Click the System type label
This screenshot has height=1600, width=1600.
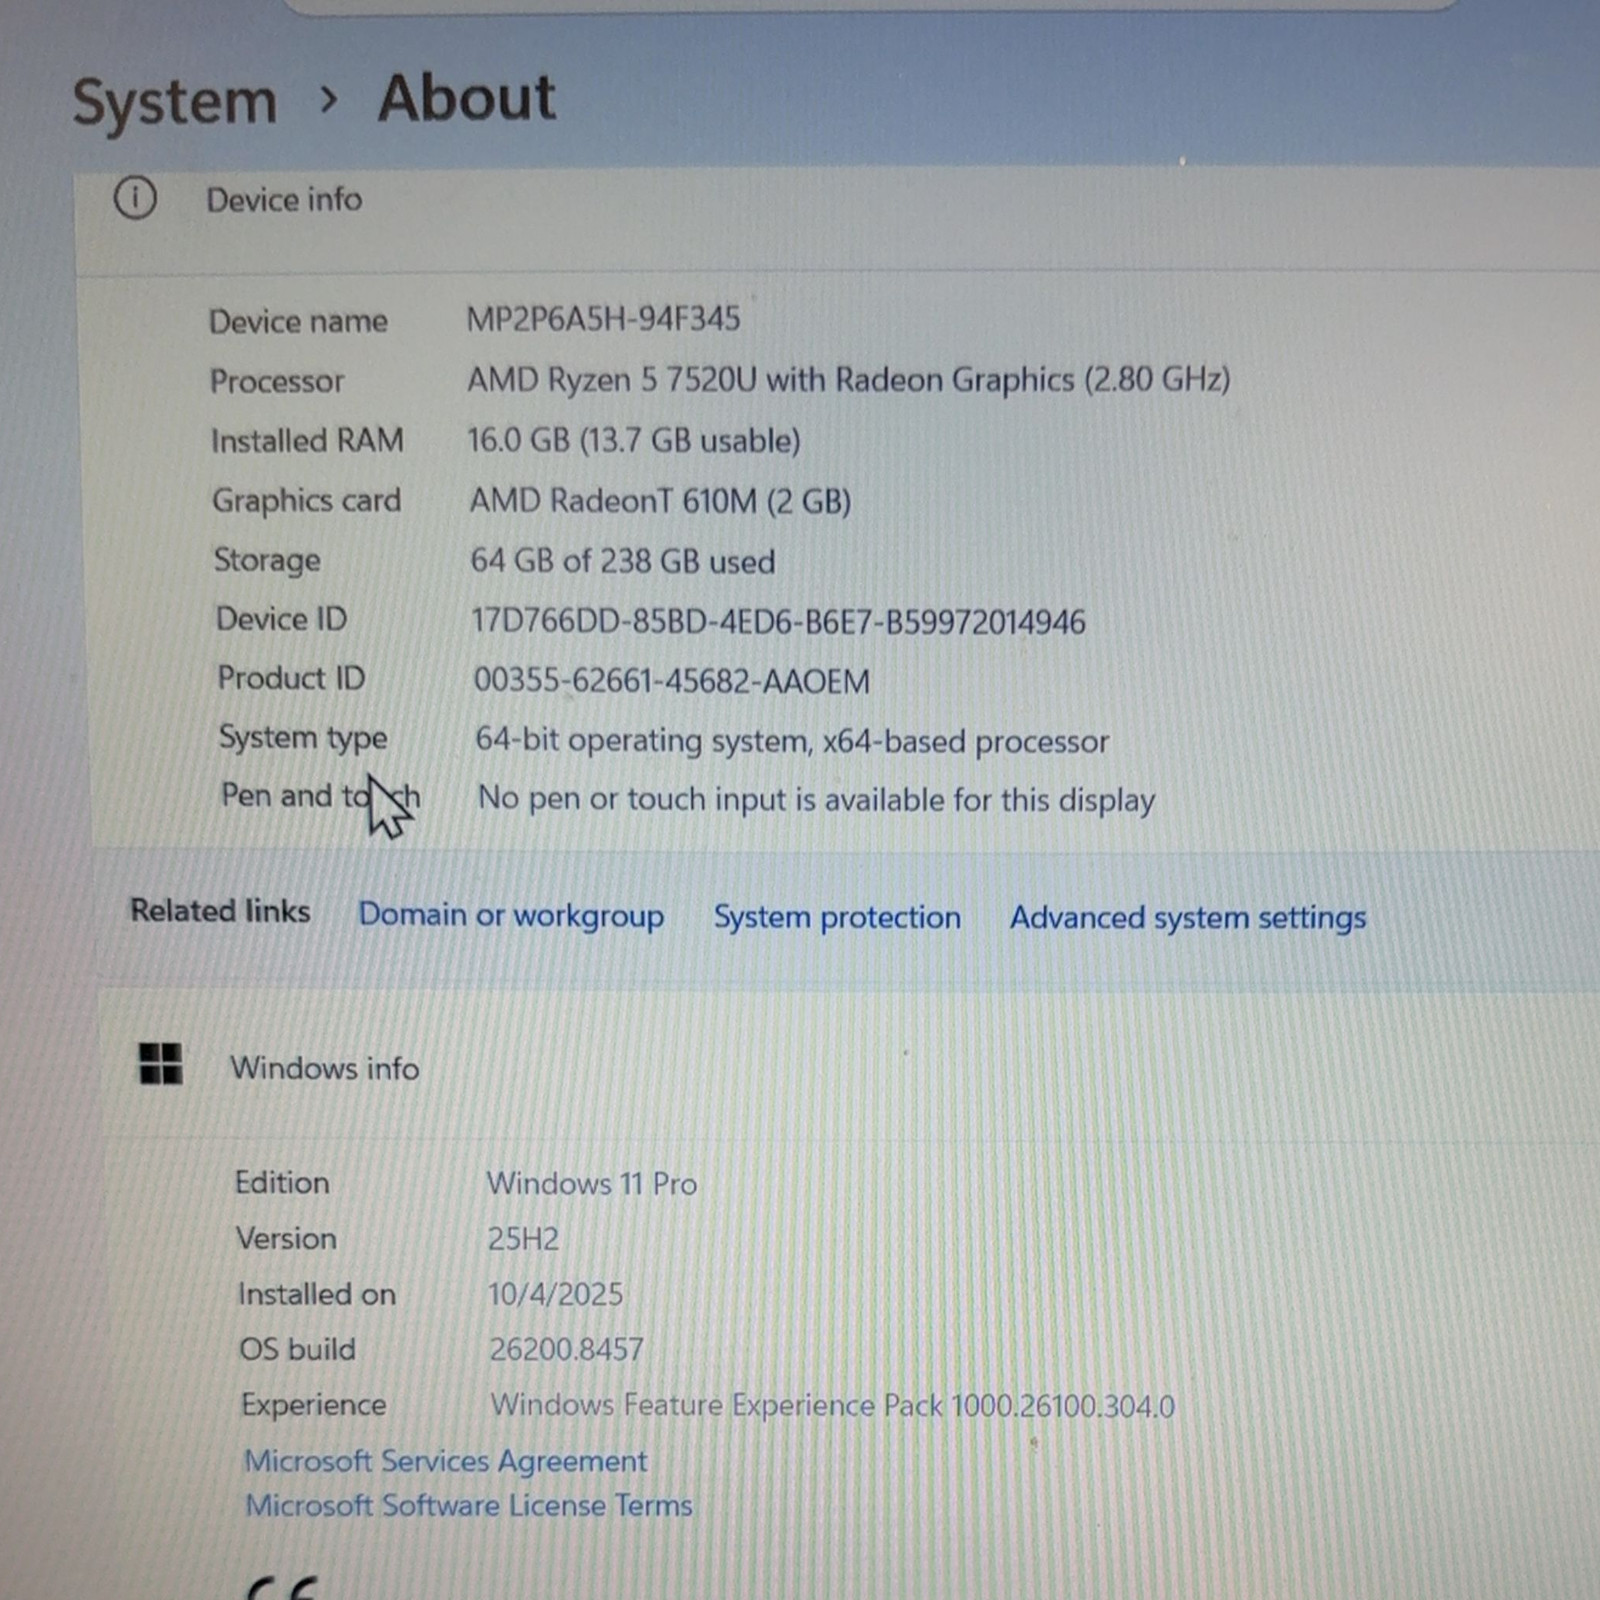pyautogui.click(x=303, y=738)
